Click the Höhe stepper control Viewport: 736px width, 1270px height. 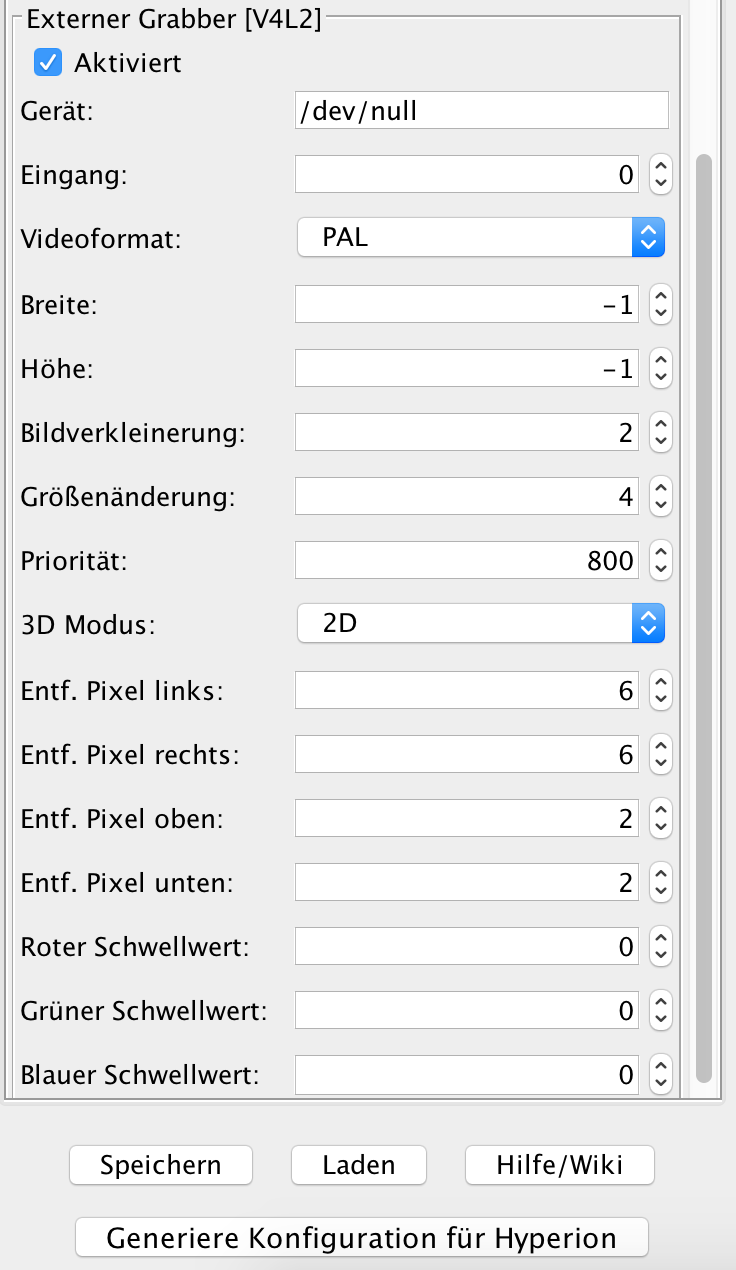coord(660,369)
